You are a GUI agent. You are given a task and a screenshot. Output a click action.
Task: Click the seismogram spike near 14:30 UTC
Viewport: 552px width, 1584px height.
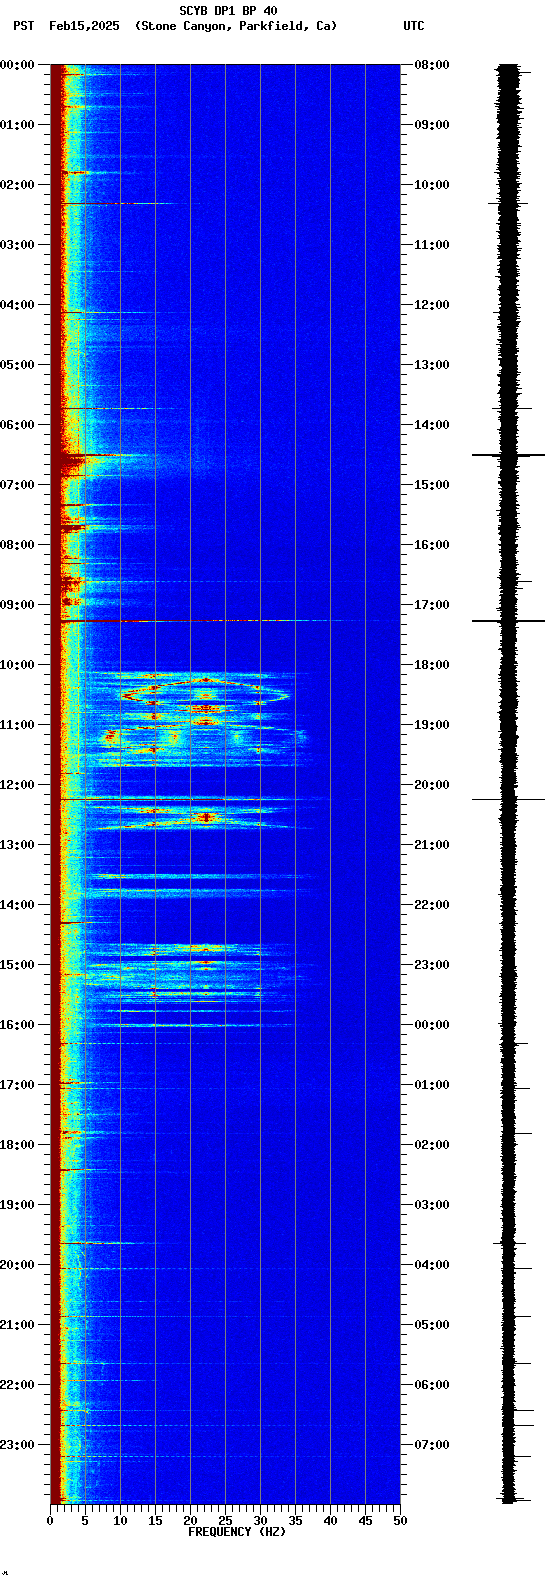pos(509,455)
